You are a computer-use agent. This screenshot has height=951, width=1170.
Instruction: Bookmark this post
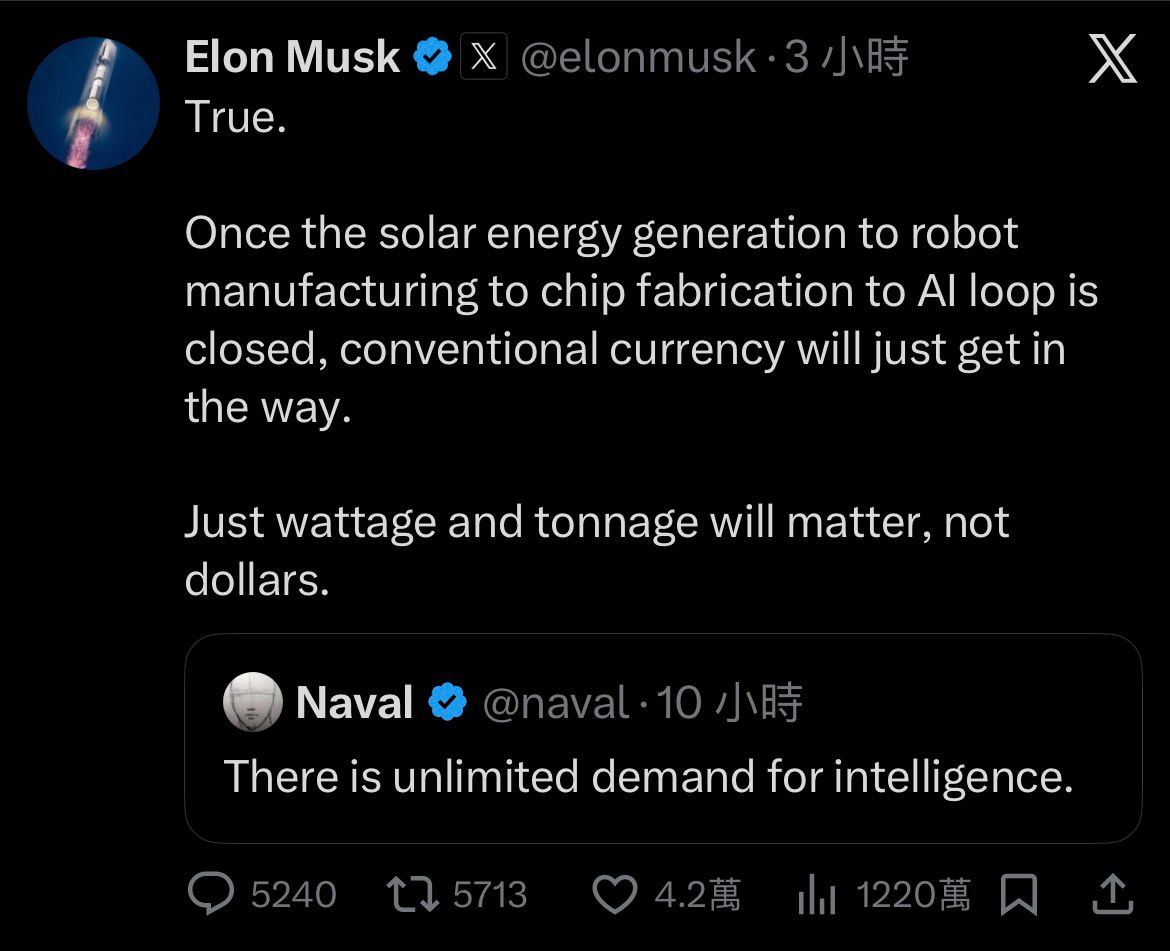[1019, 894]
